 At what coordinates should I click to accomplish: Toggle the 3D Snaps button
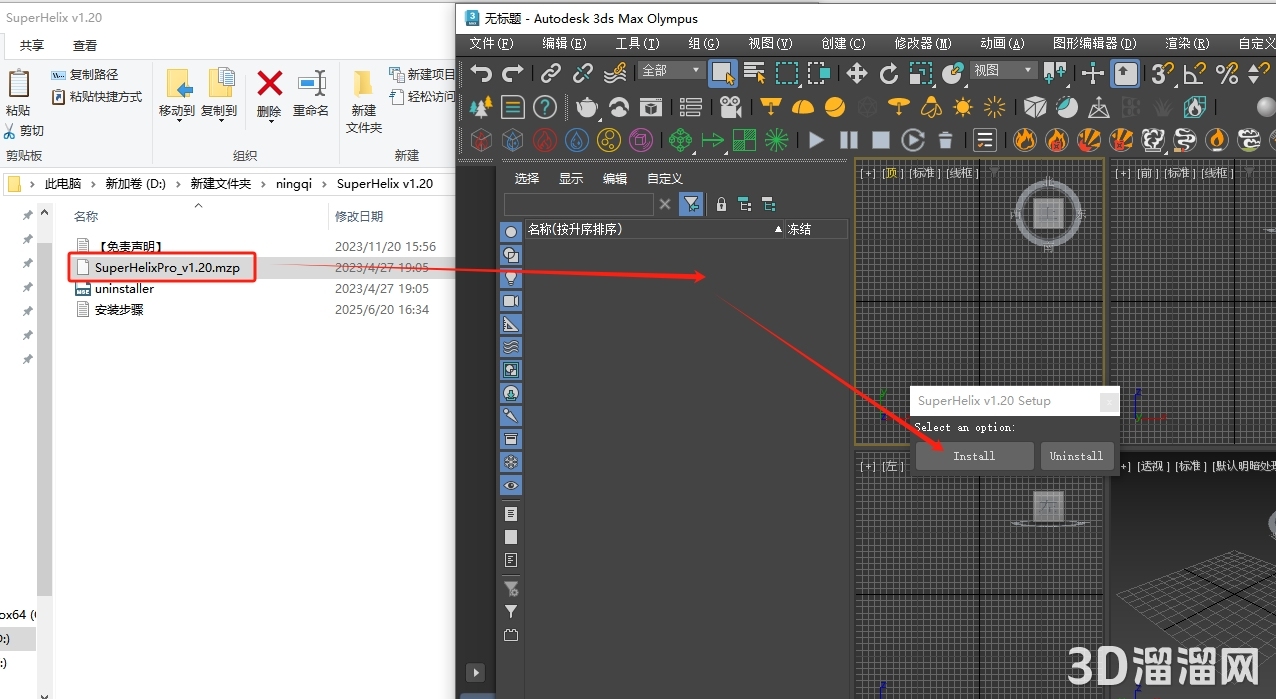(1162, 73)
